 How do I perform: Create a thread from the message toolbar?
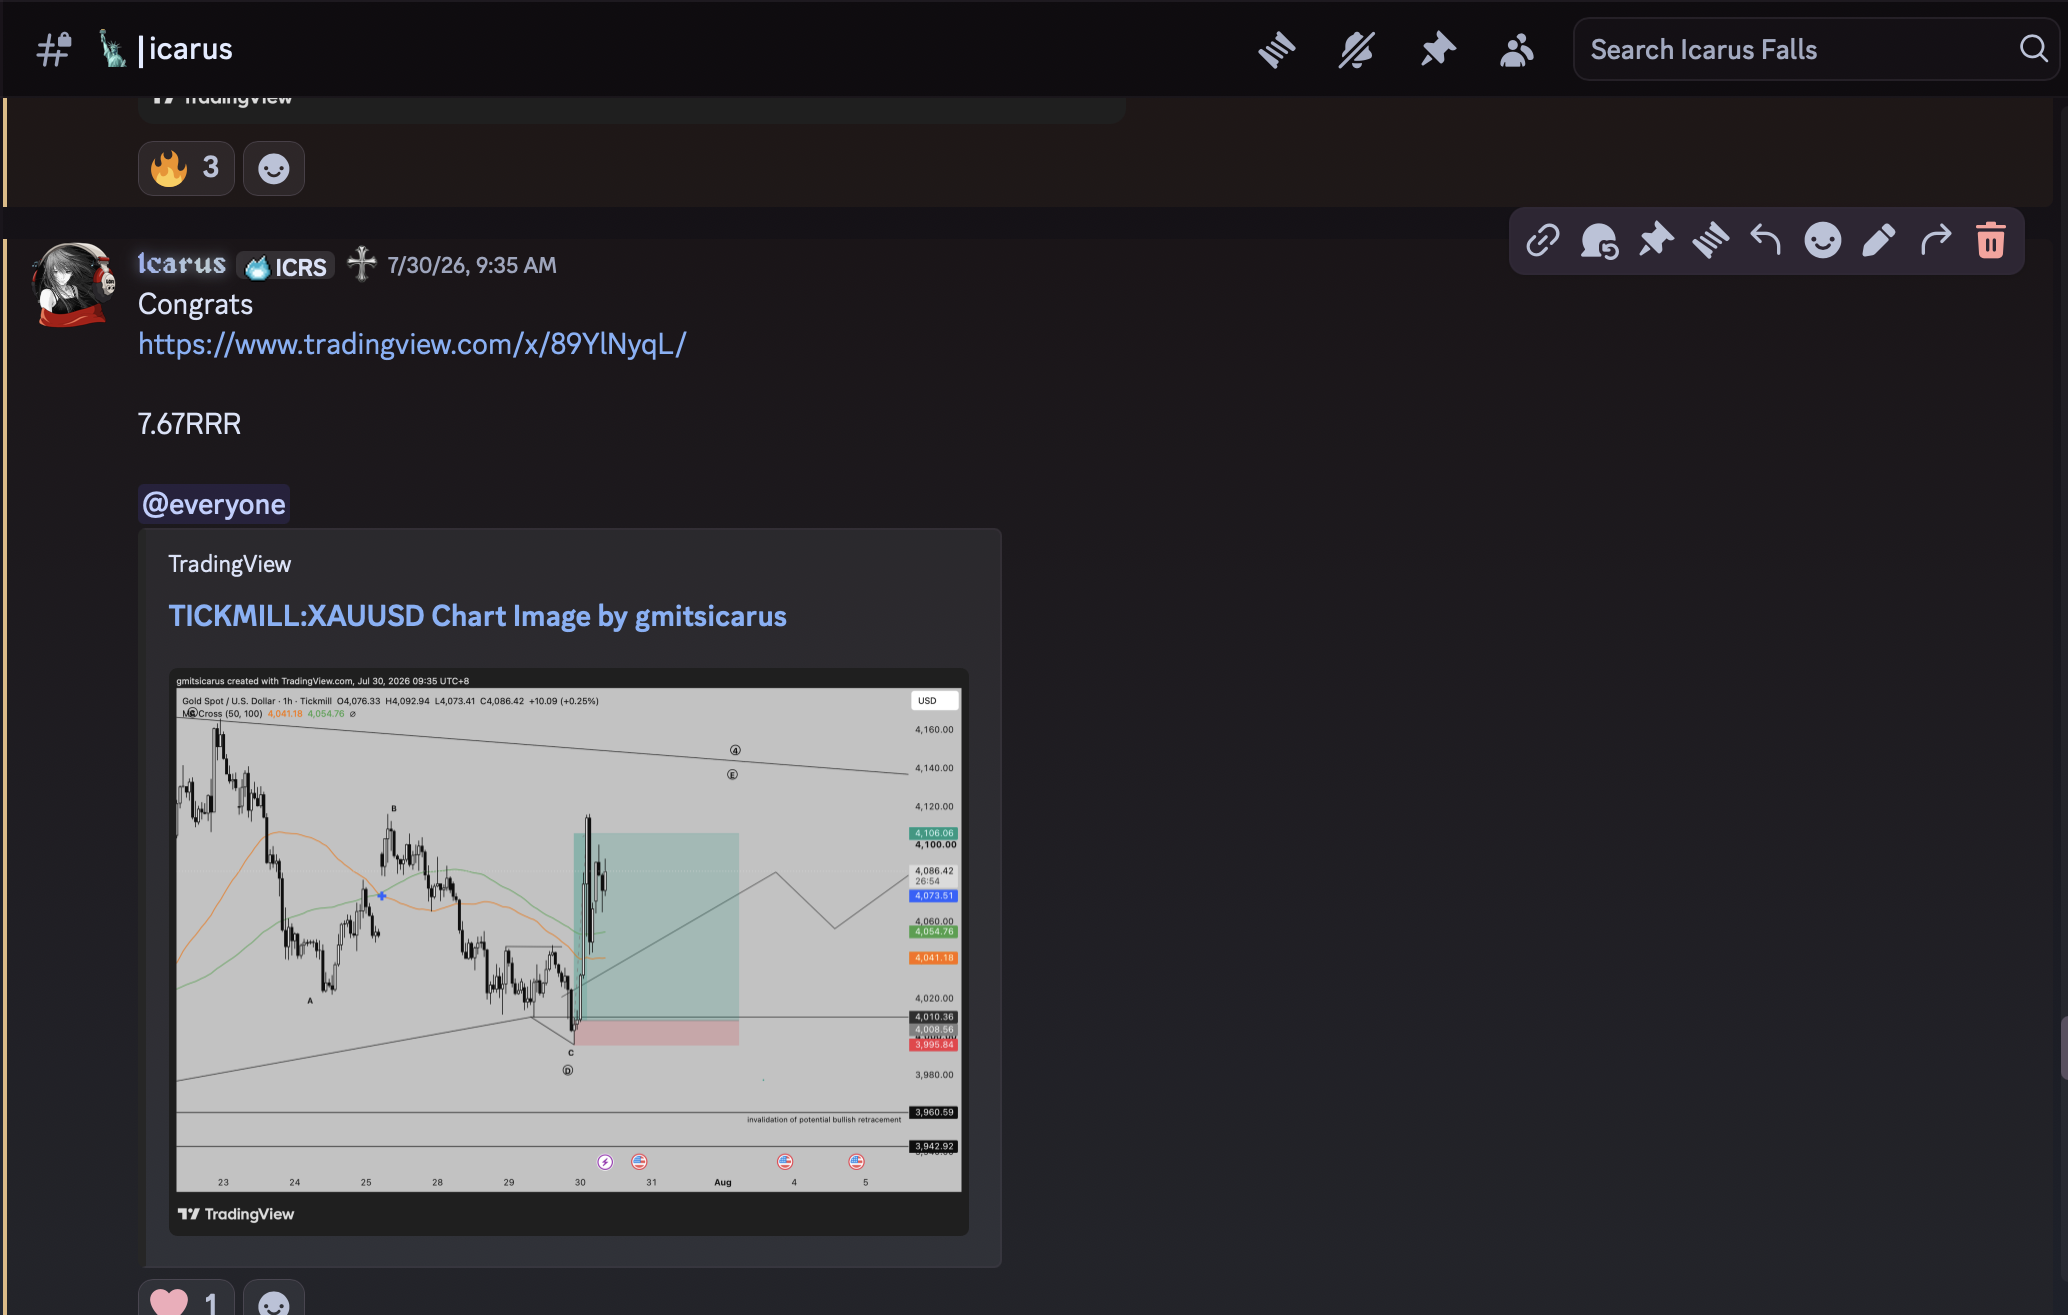tap(1711, 241)
